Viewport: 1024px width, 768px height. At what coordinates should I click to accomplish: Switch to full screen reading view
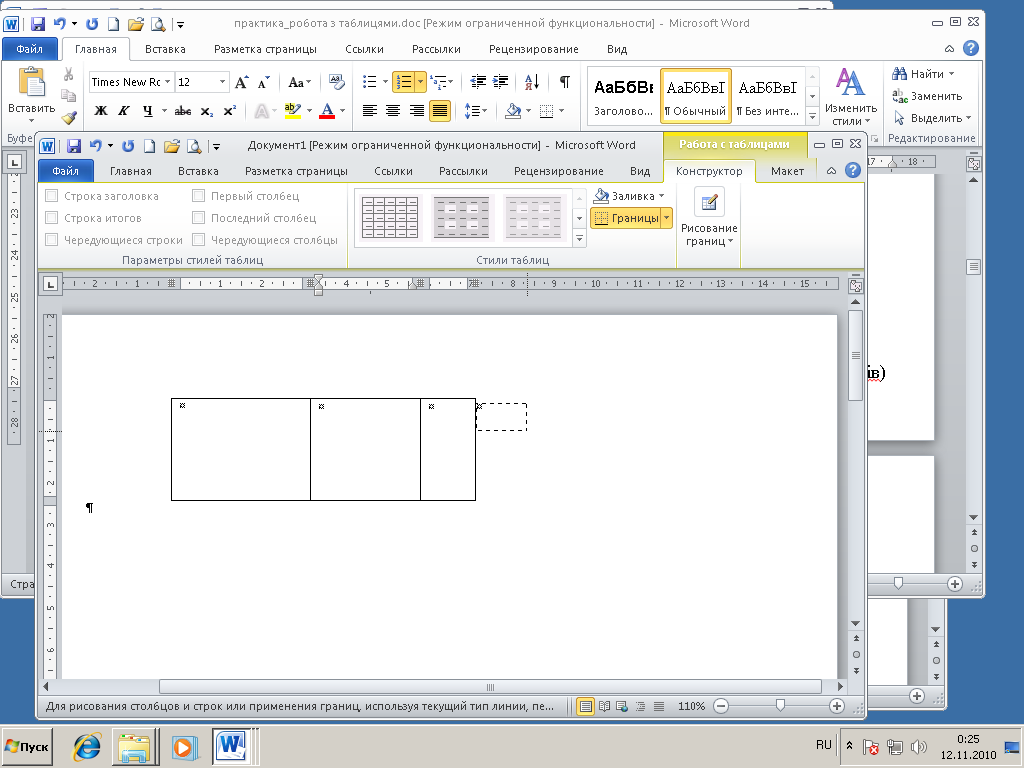(605, 706)
